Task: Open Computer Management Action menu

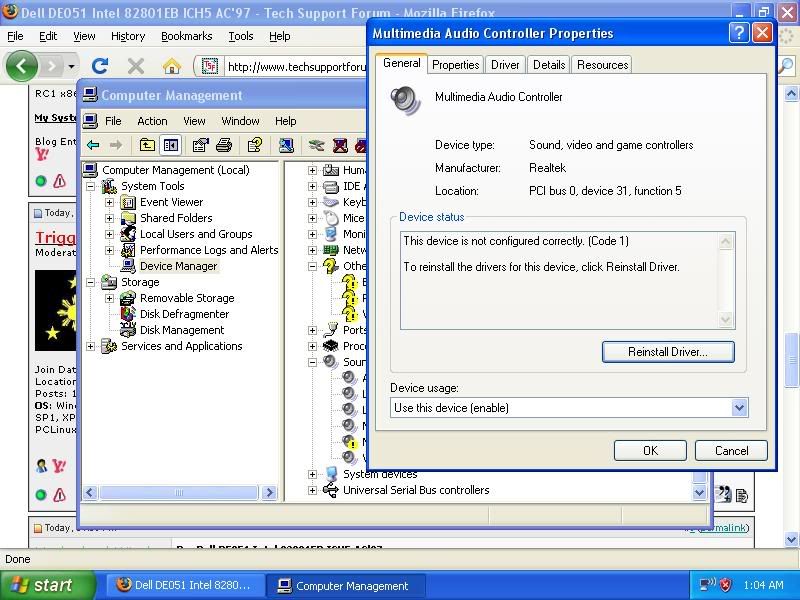Action: 152,121
